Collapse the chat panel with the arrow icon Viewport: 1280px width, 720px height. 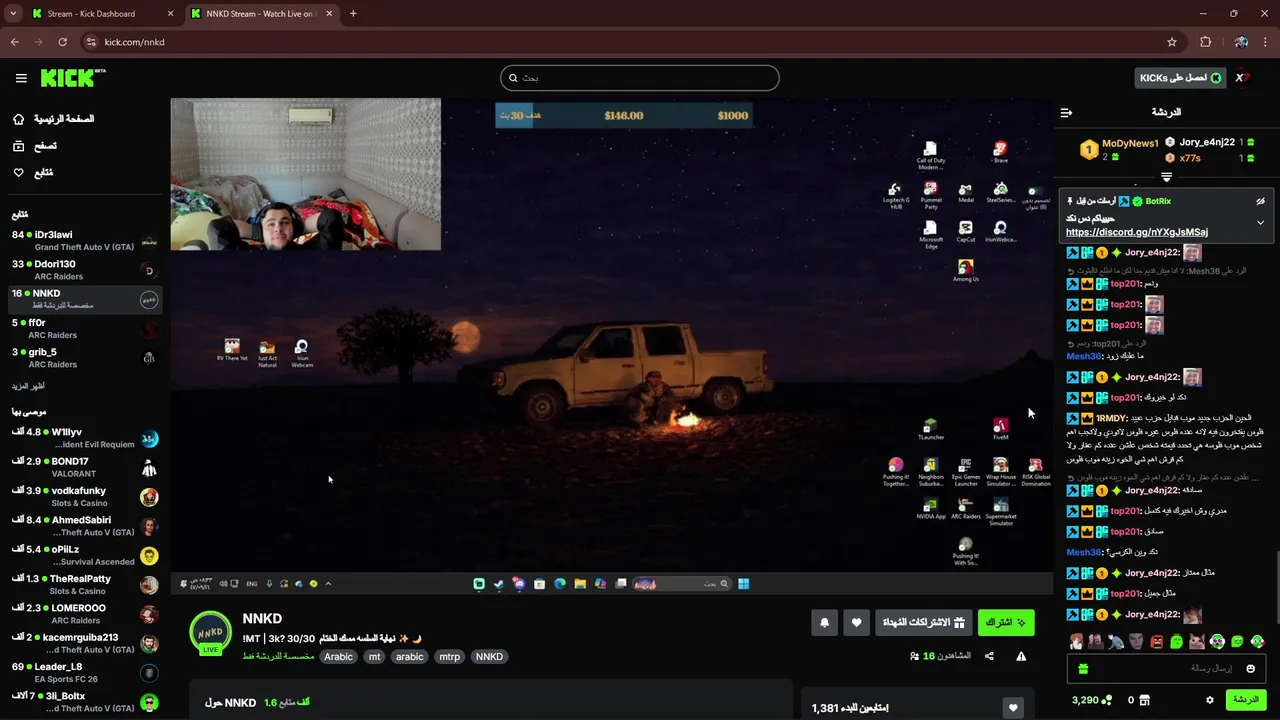click(x=1066, y=112)
